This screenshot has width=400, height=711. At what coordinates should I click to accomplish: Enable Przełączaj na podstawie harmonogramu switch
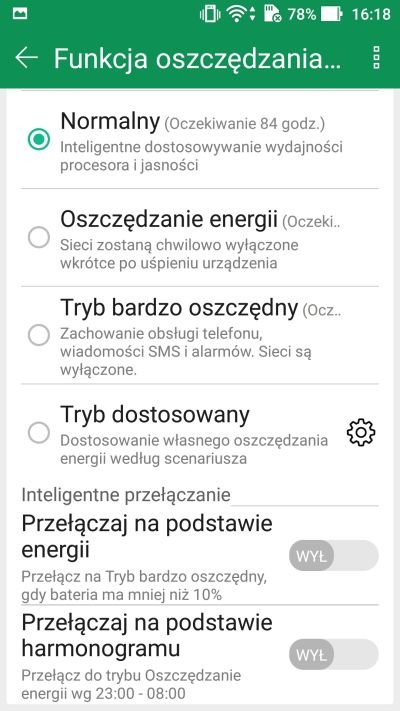point(333,654)
